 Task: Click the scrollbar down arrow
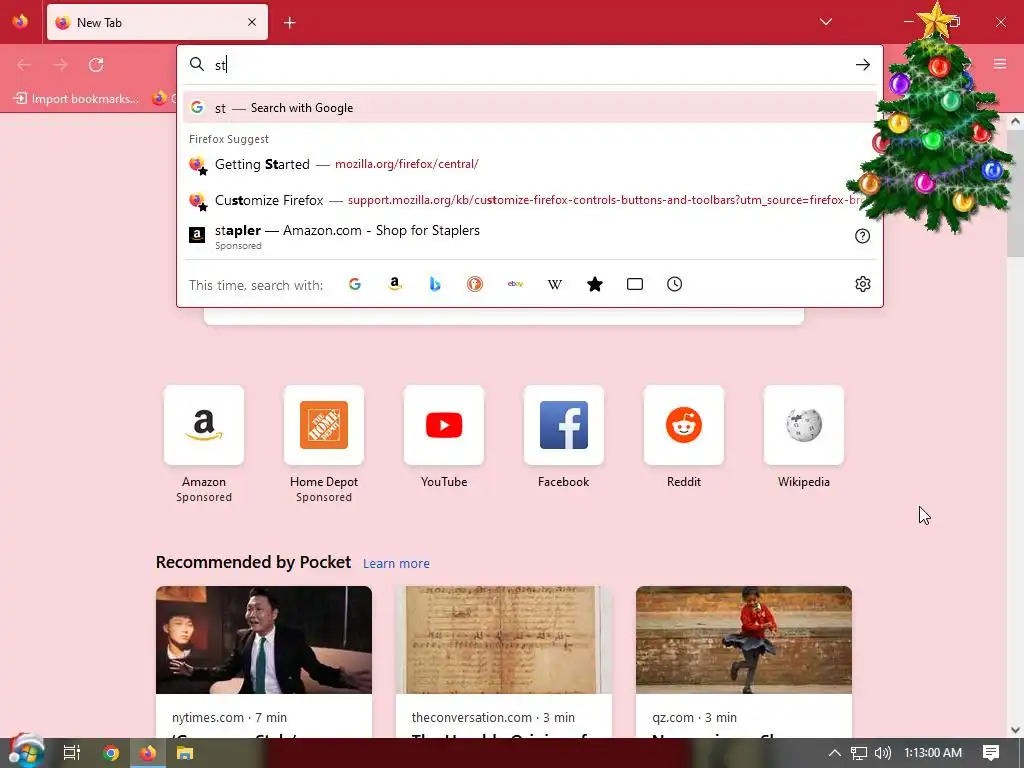point(1016,730)
